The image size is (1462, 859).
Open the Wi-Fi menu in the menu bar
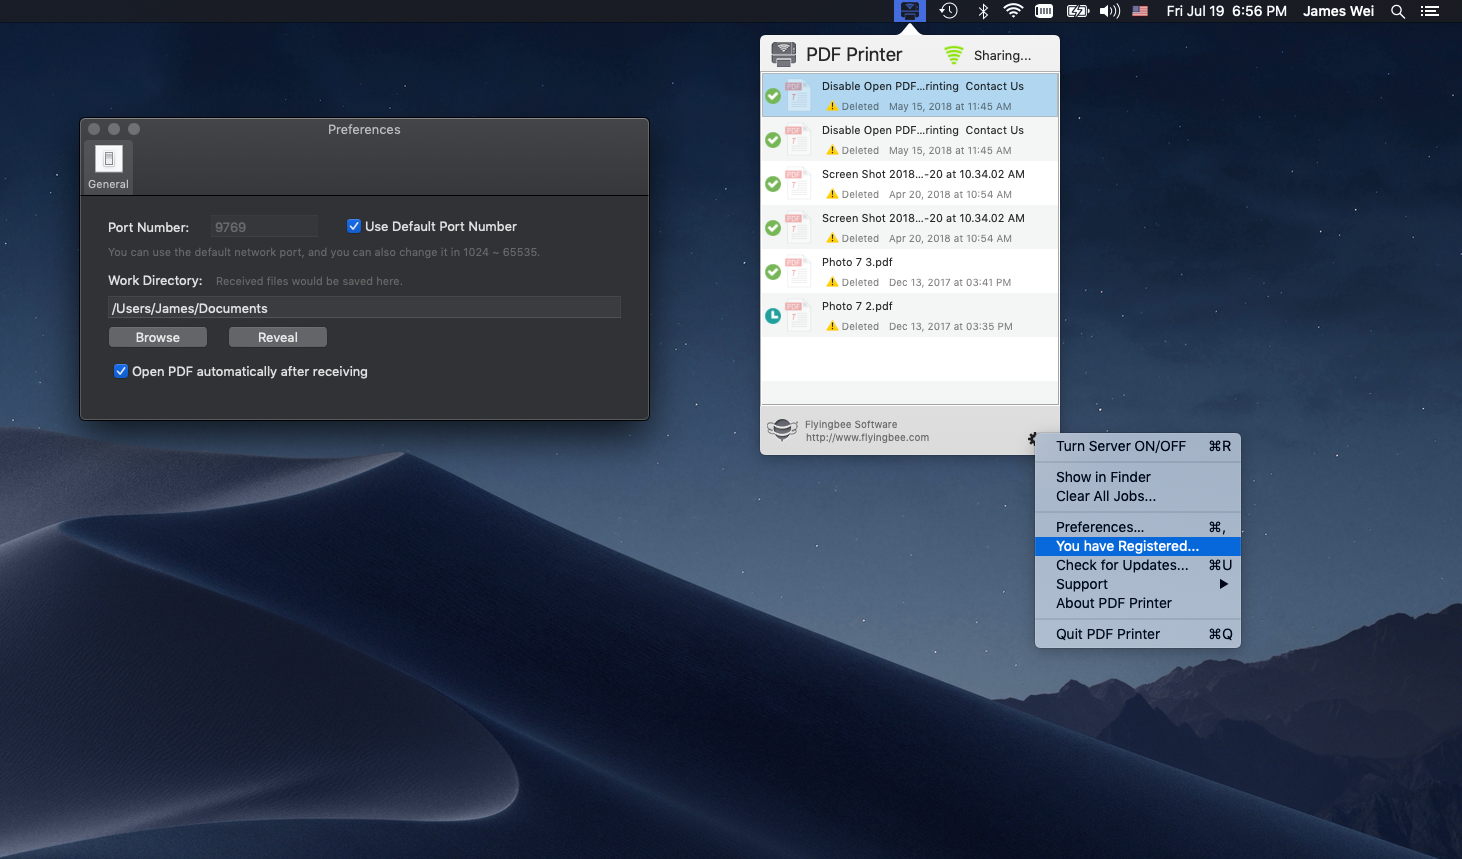tap(1013, 11)
